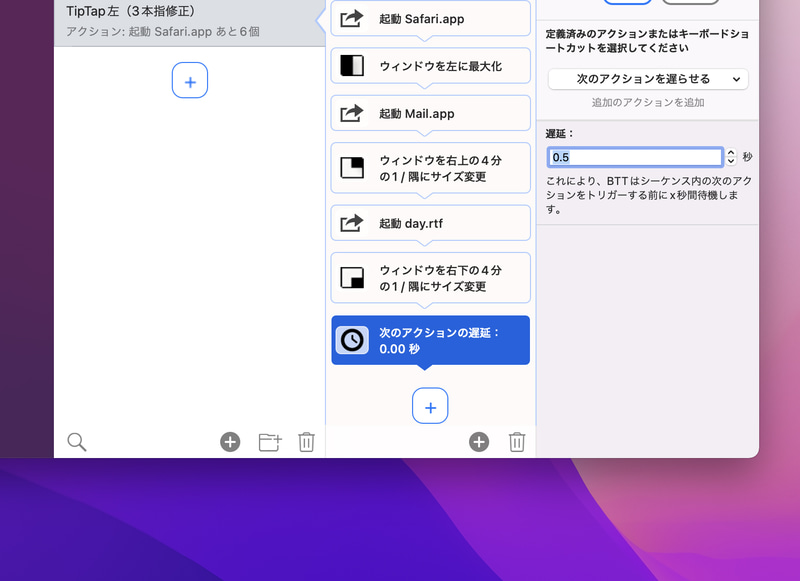Click the square plus button below the action sequence
Screen dimensions: 800x581
(430, 406)
